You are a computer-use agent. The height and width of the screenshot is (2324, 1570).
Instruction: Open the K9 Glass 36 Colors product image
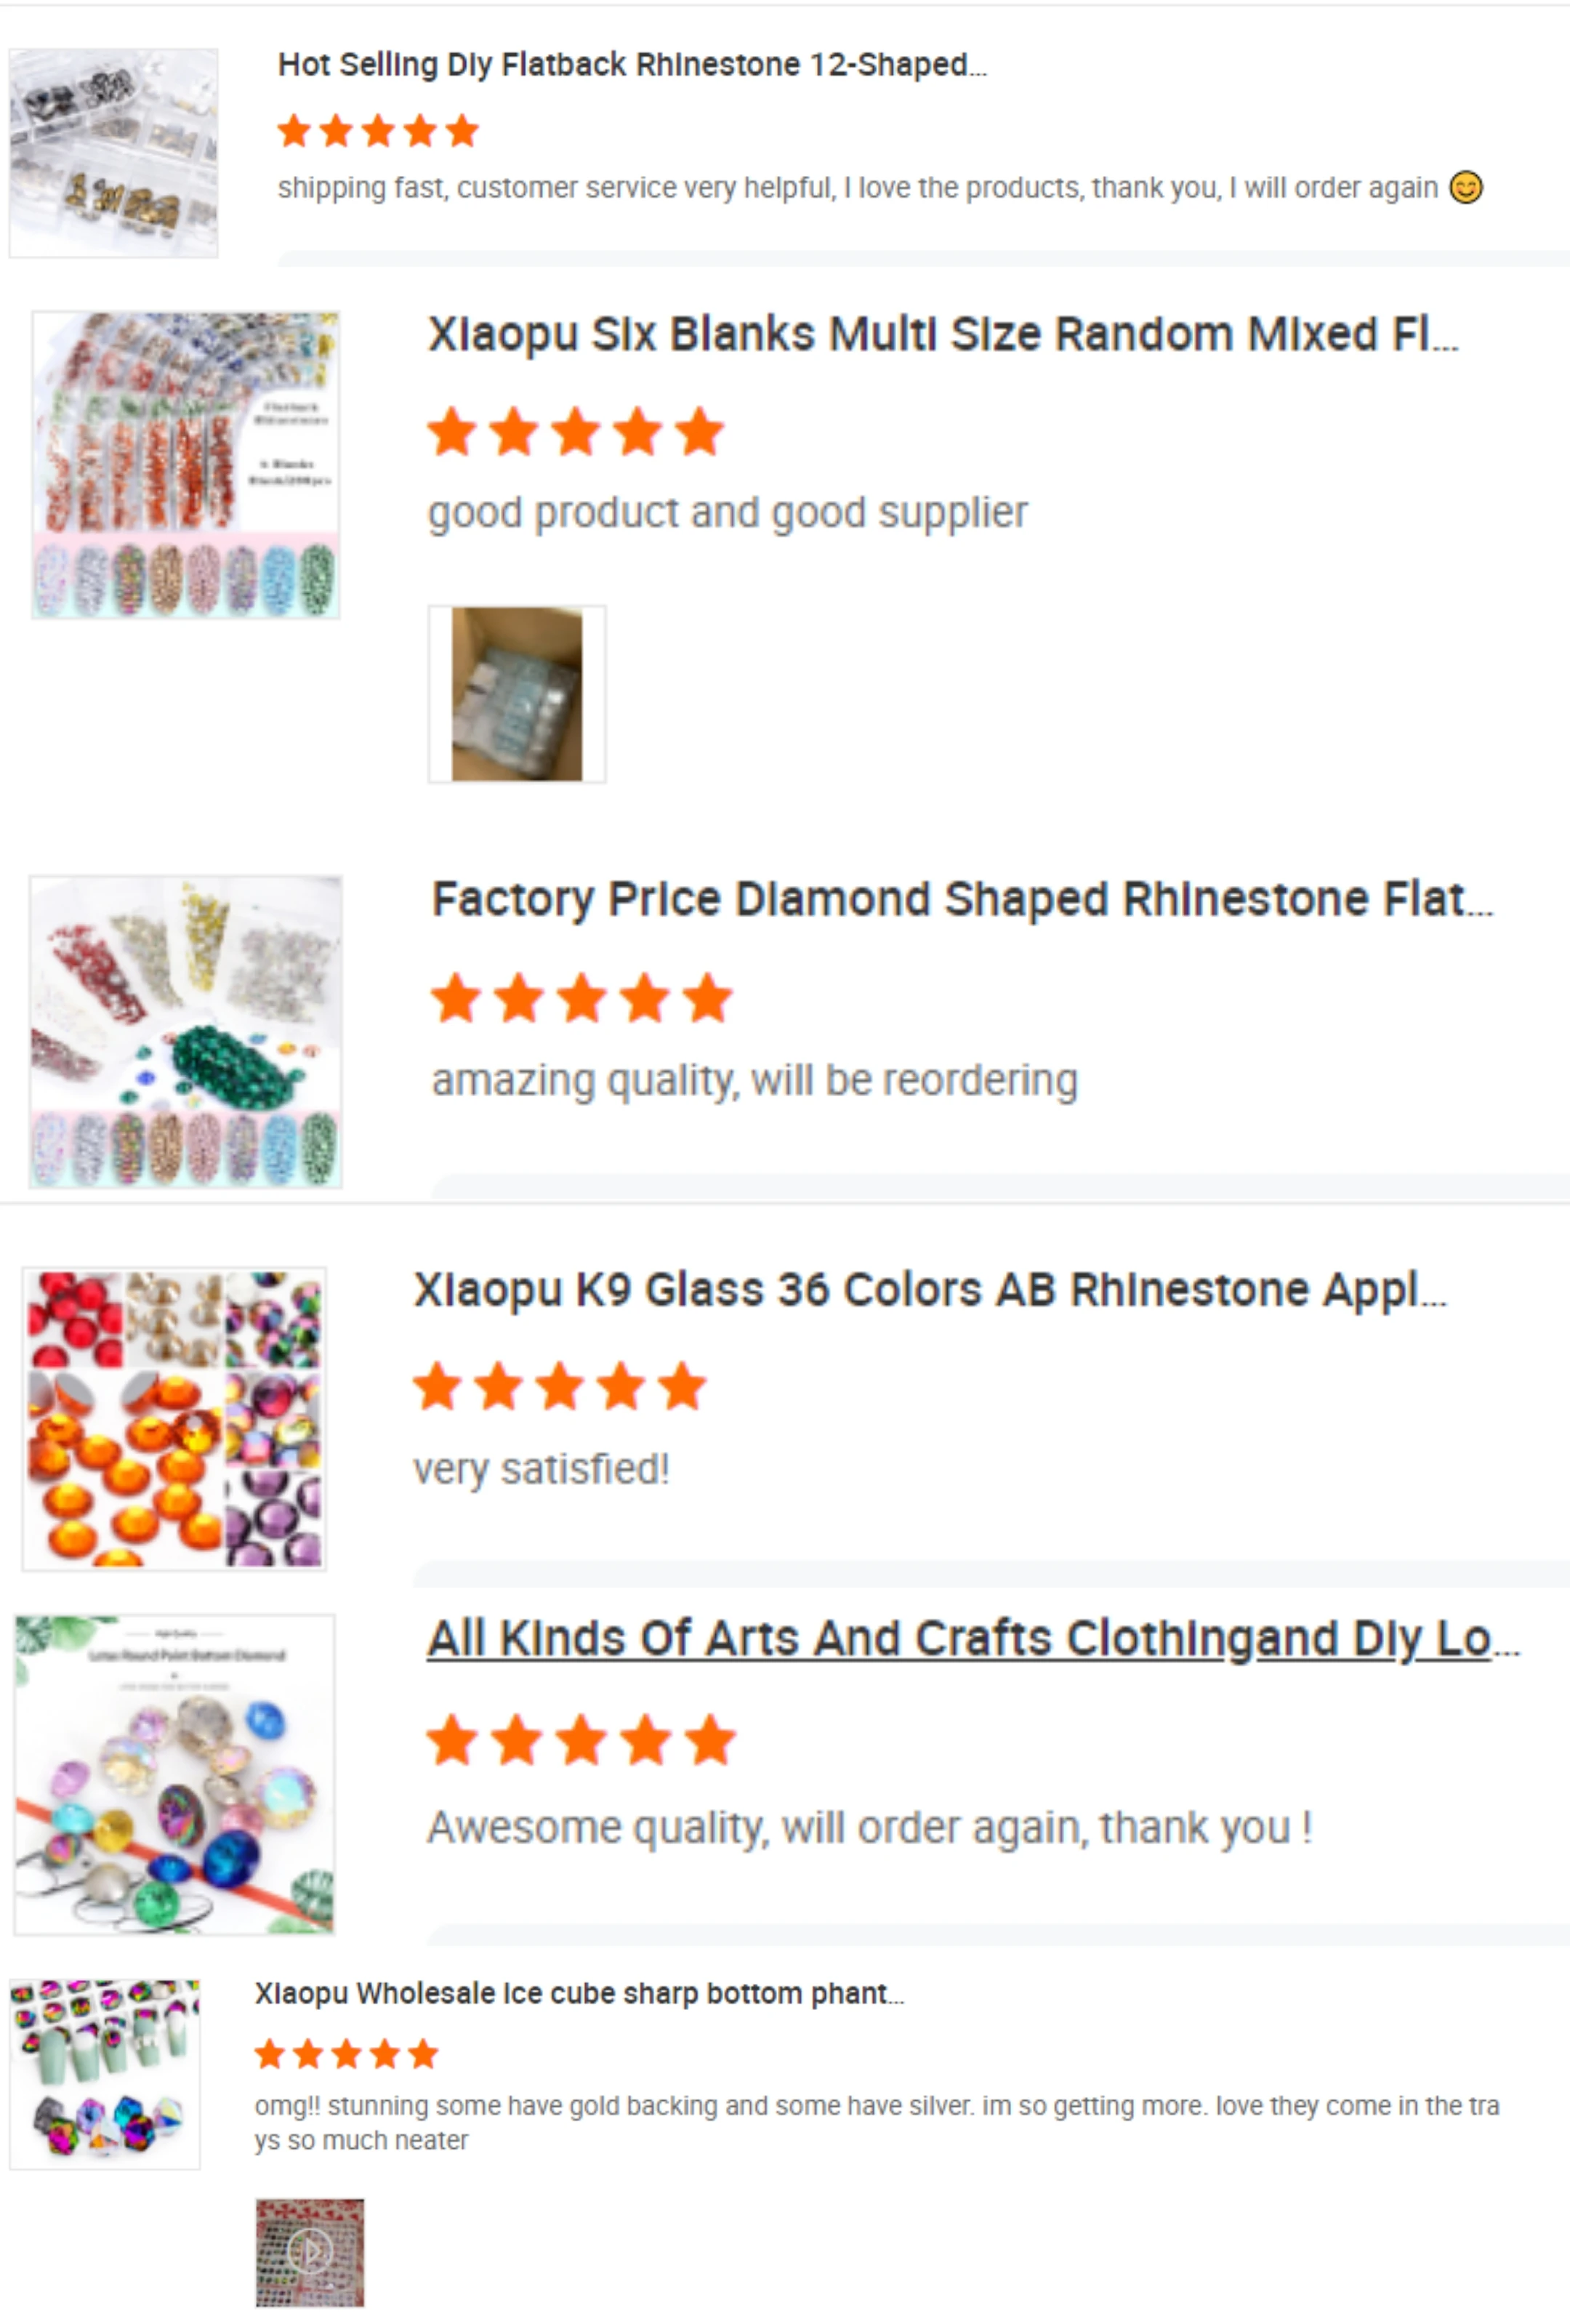tap(175, 1419)
